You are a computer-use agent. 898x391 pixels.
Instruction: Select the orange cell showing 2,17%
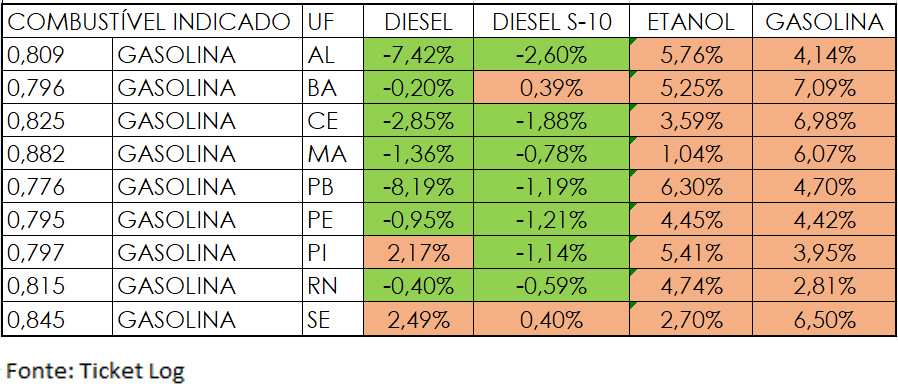pyautogui.click(x=418, y=252)
